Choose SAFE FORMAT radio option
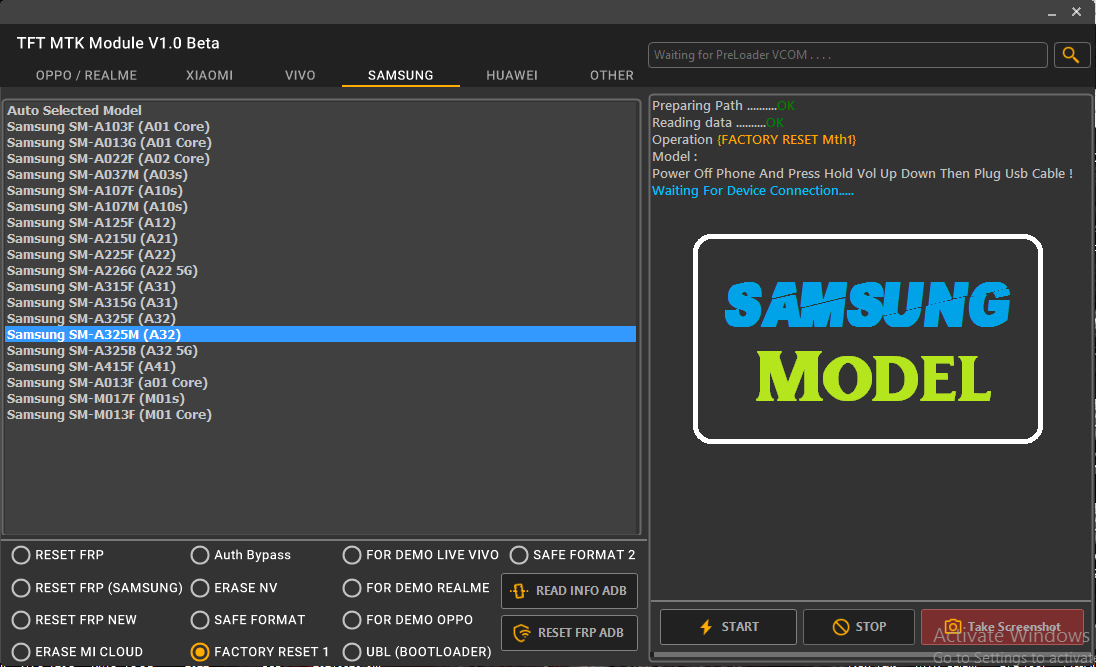This screenshot has height=667, width=1096. [248, 620]
